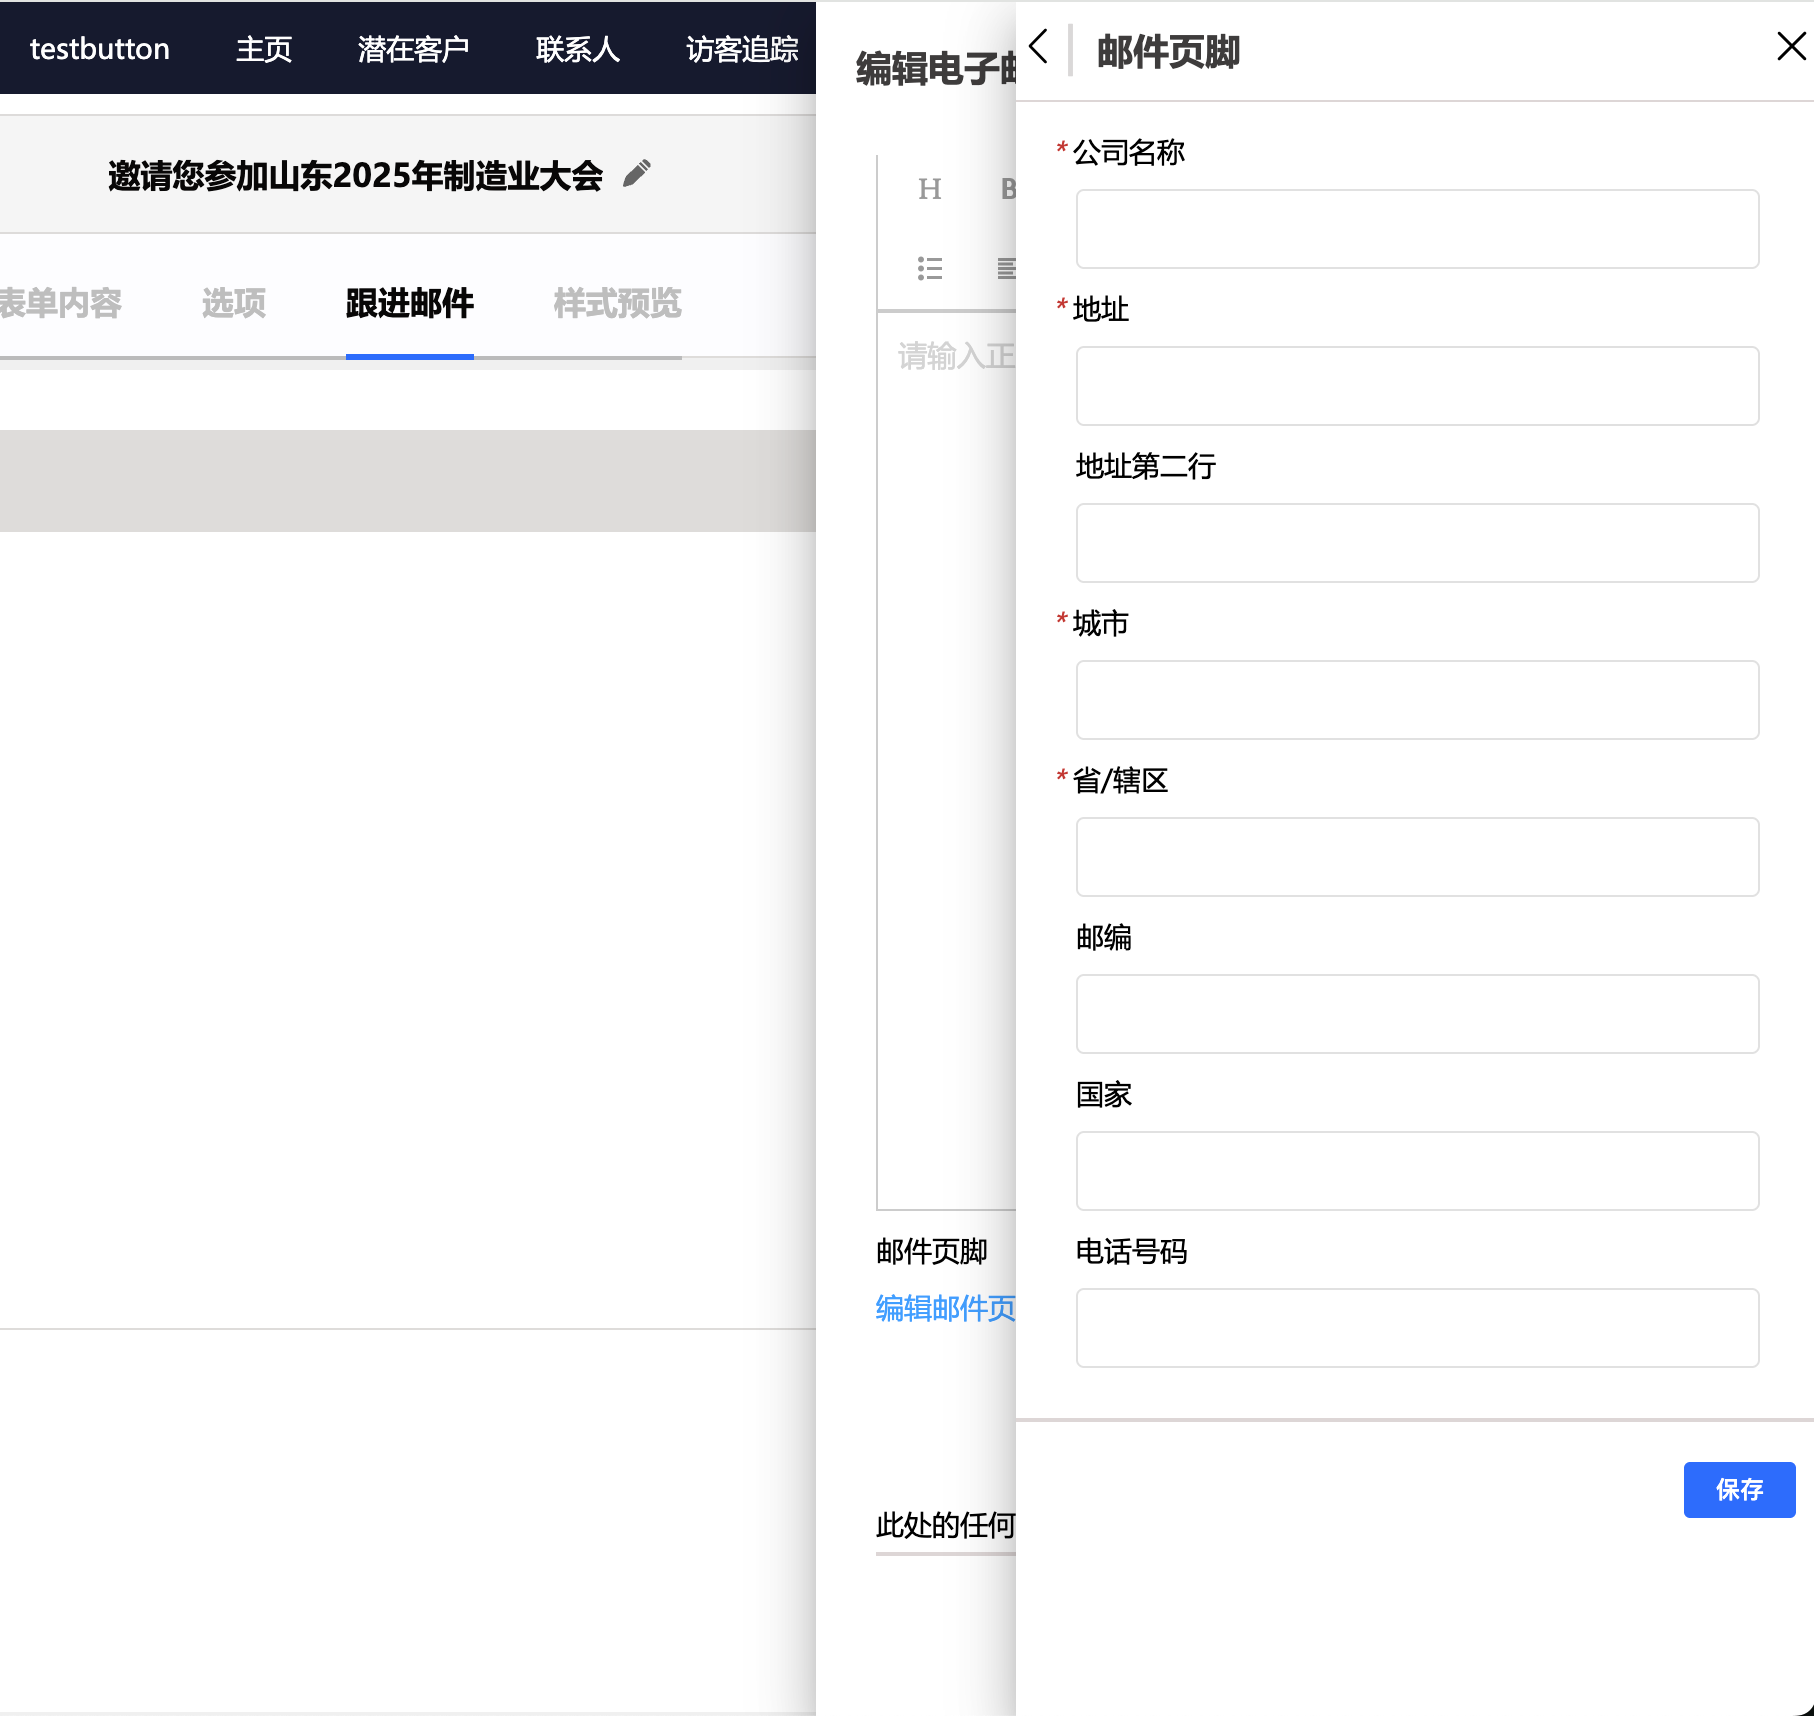Click the 编辑邮件页脚 link
This screenshot has width=1814, height=1716.
click(x=945, y=1308)
